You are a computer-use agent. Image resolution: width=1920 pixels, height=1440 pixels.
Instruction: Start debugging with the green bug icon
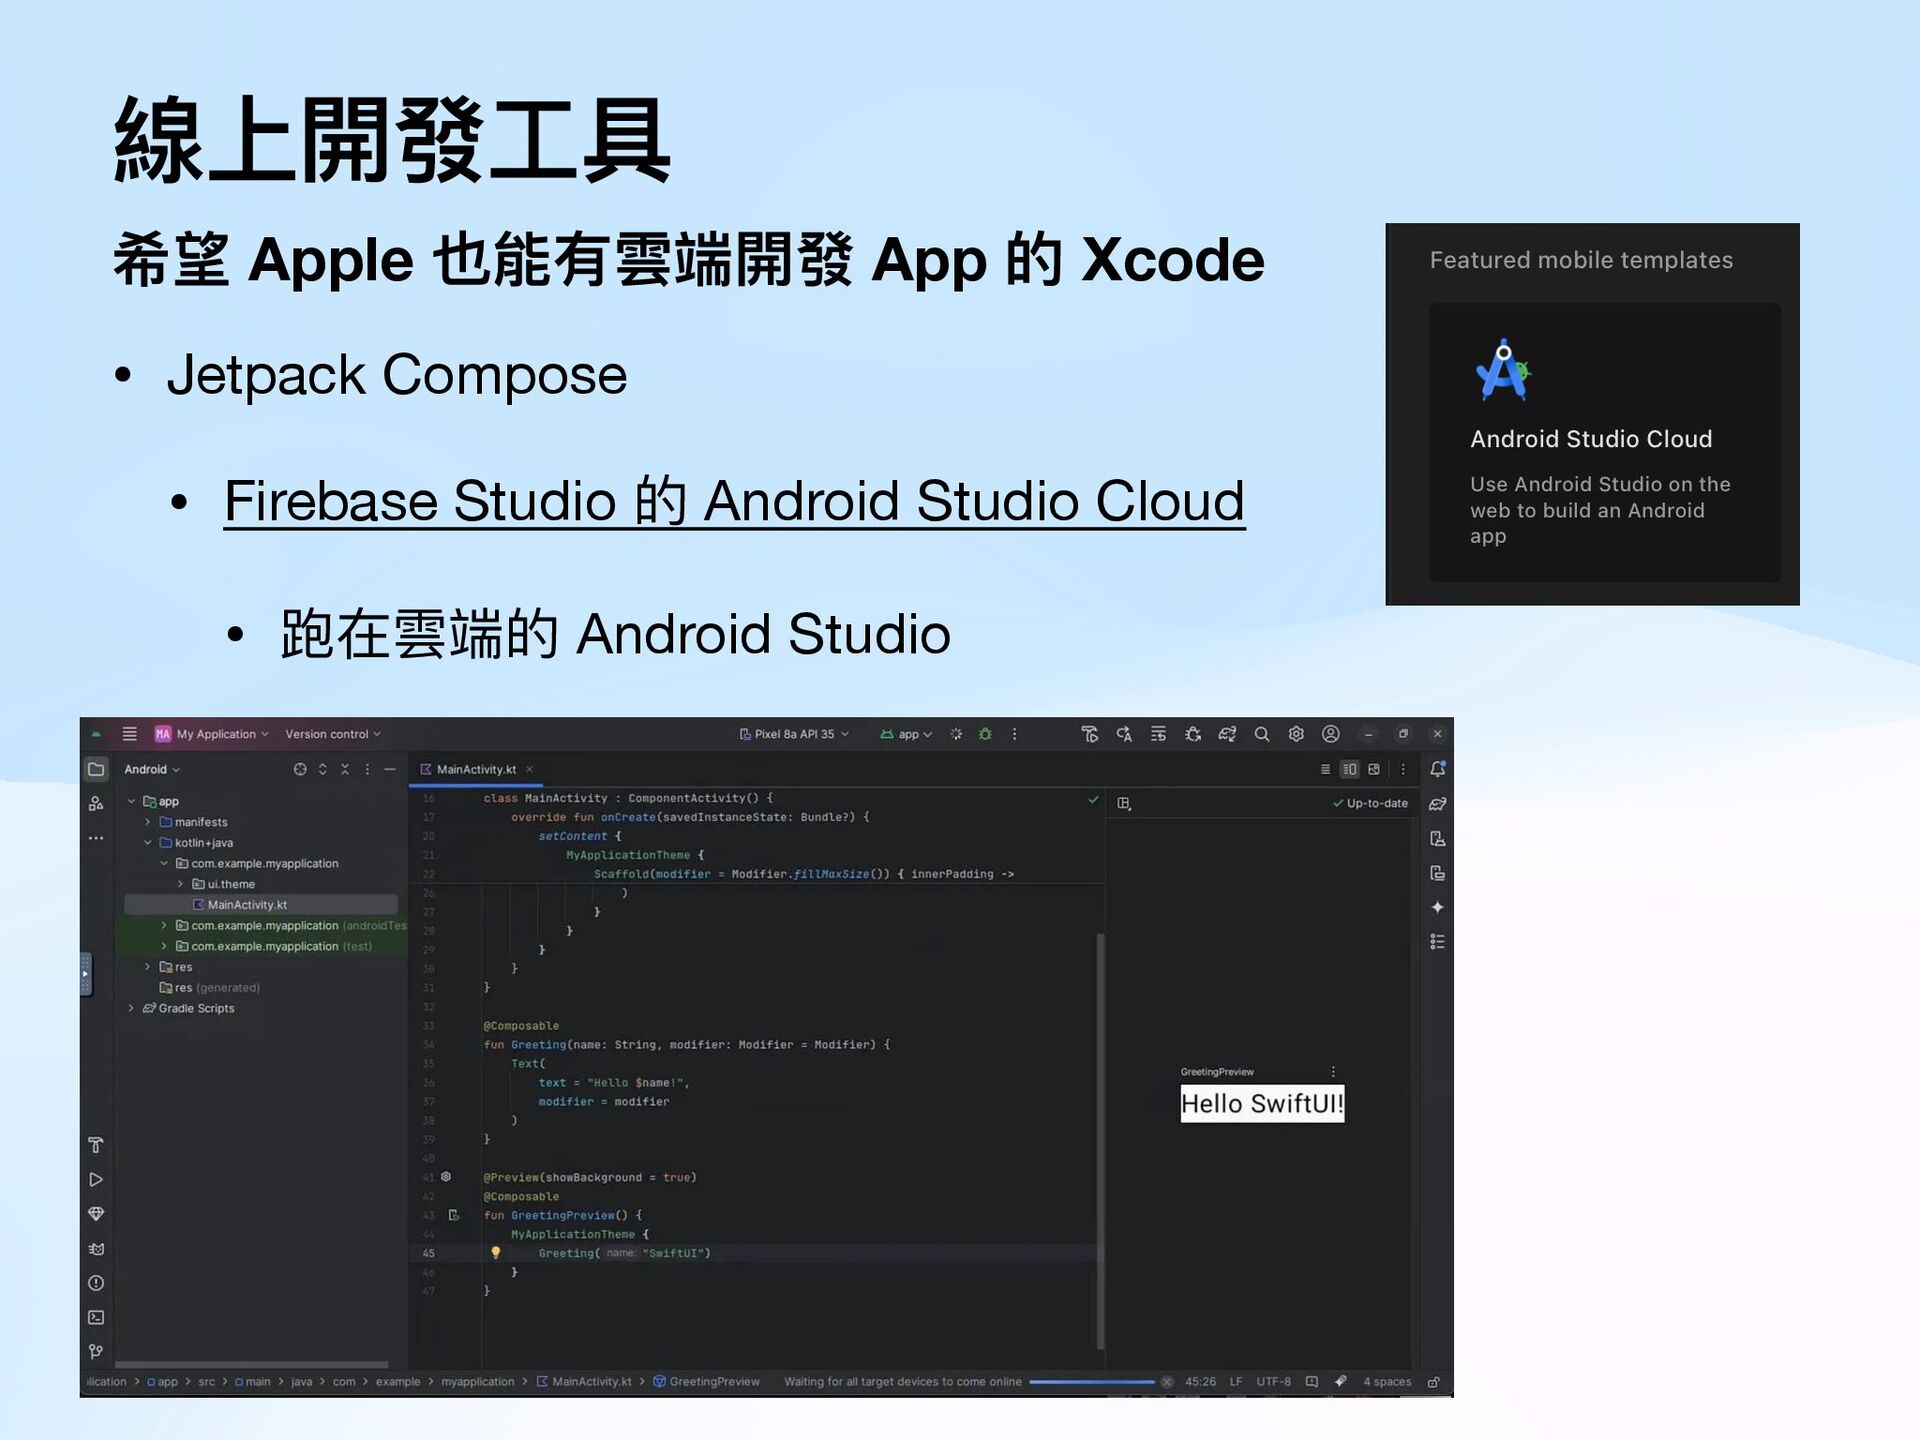coord(985,734)
